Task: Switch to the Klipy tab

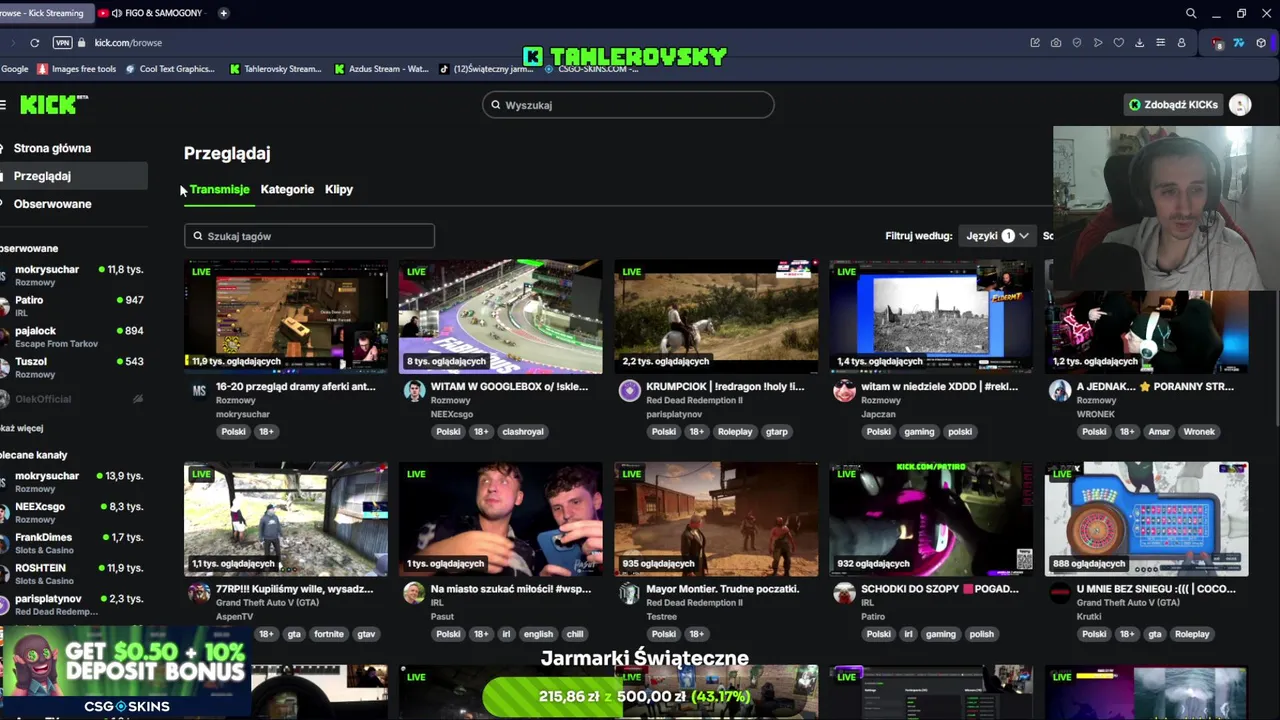Action: tap(339, 189)
